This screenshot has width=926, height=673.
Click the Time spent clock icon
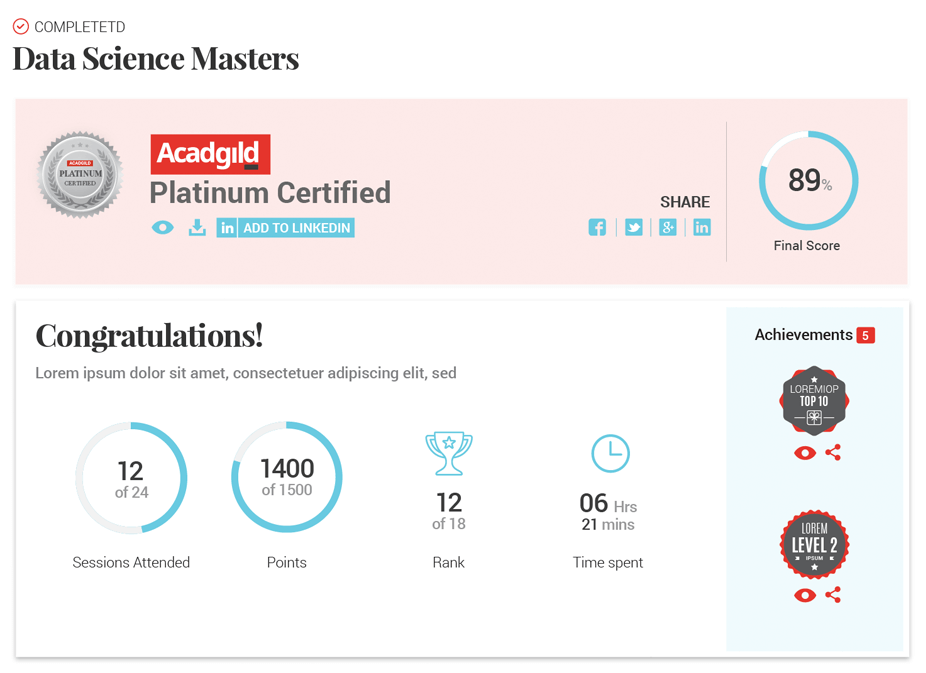610,453
